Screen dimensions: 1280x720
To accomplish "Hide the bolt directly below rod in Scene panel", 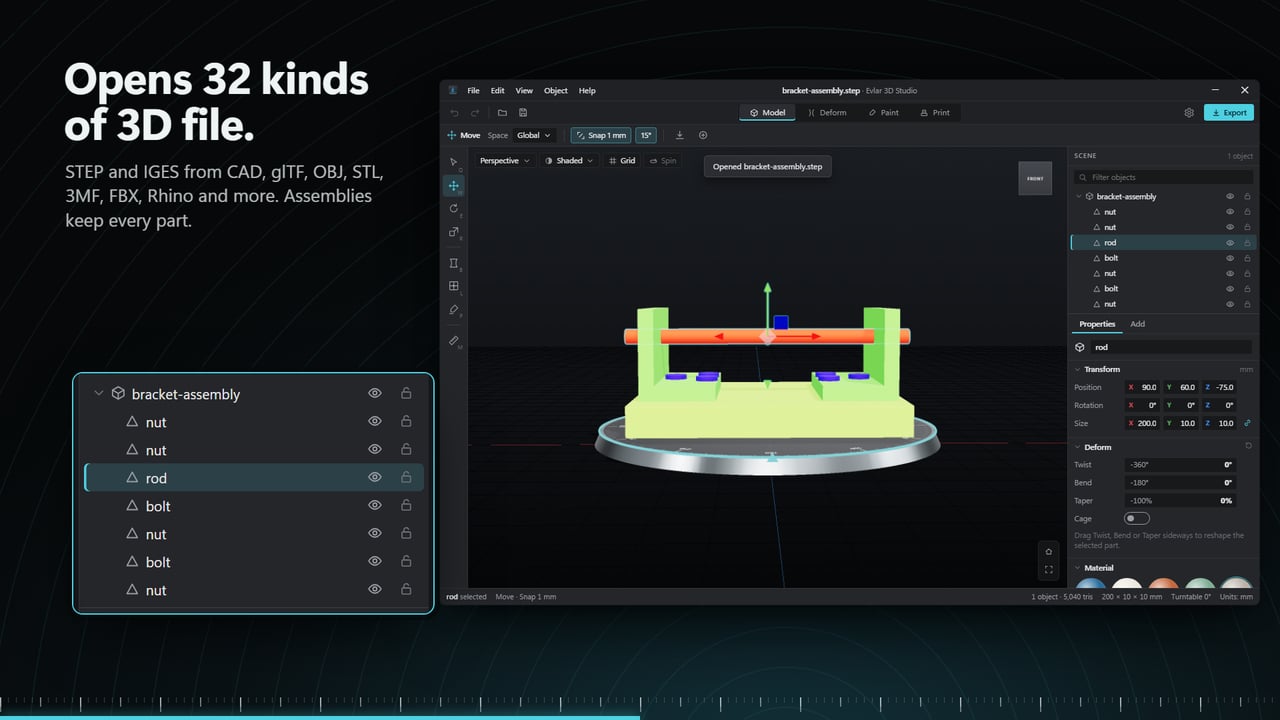I will [x=1230, y=258].
